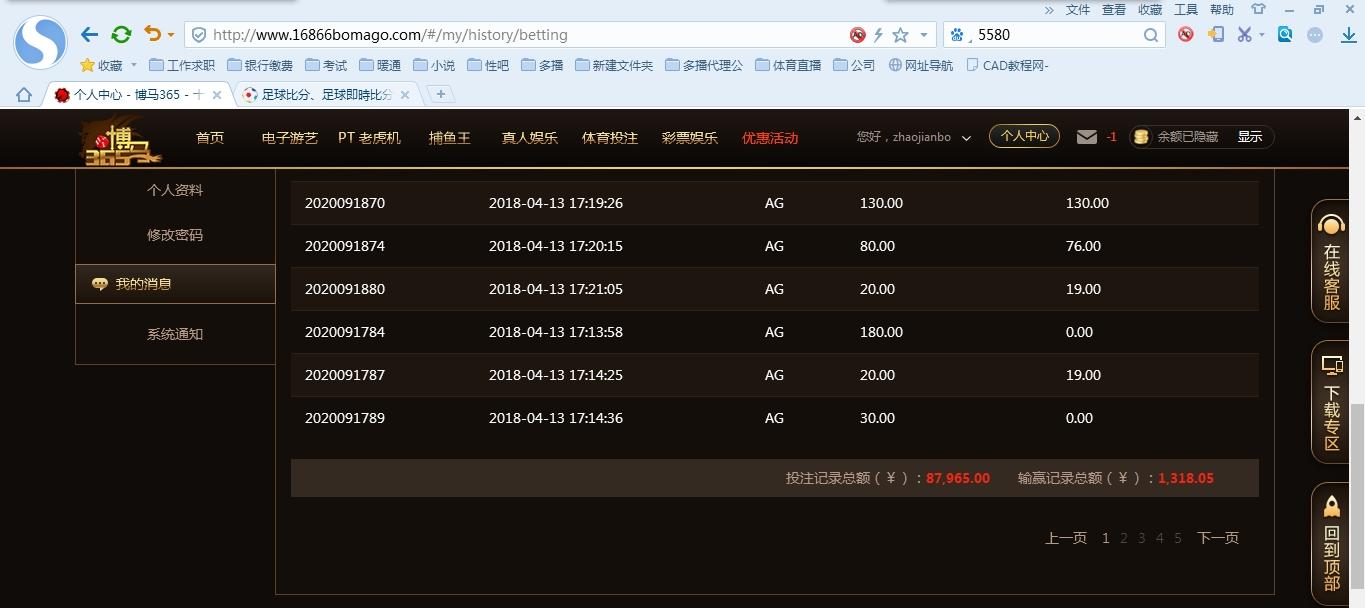Bookmark page with the star icon
The width and height of the screenshot is (1365, 608).
pos(900,35)
